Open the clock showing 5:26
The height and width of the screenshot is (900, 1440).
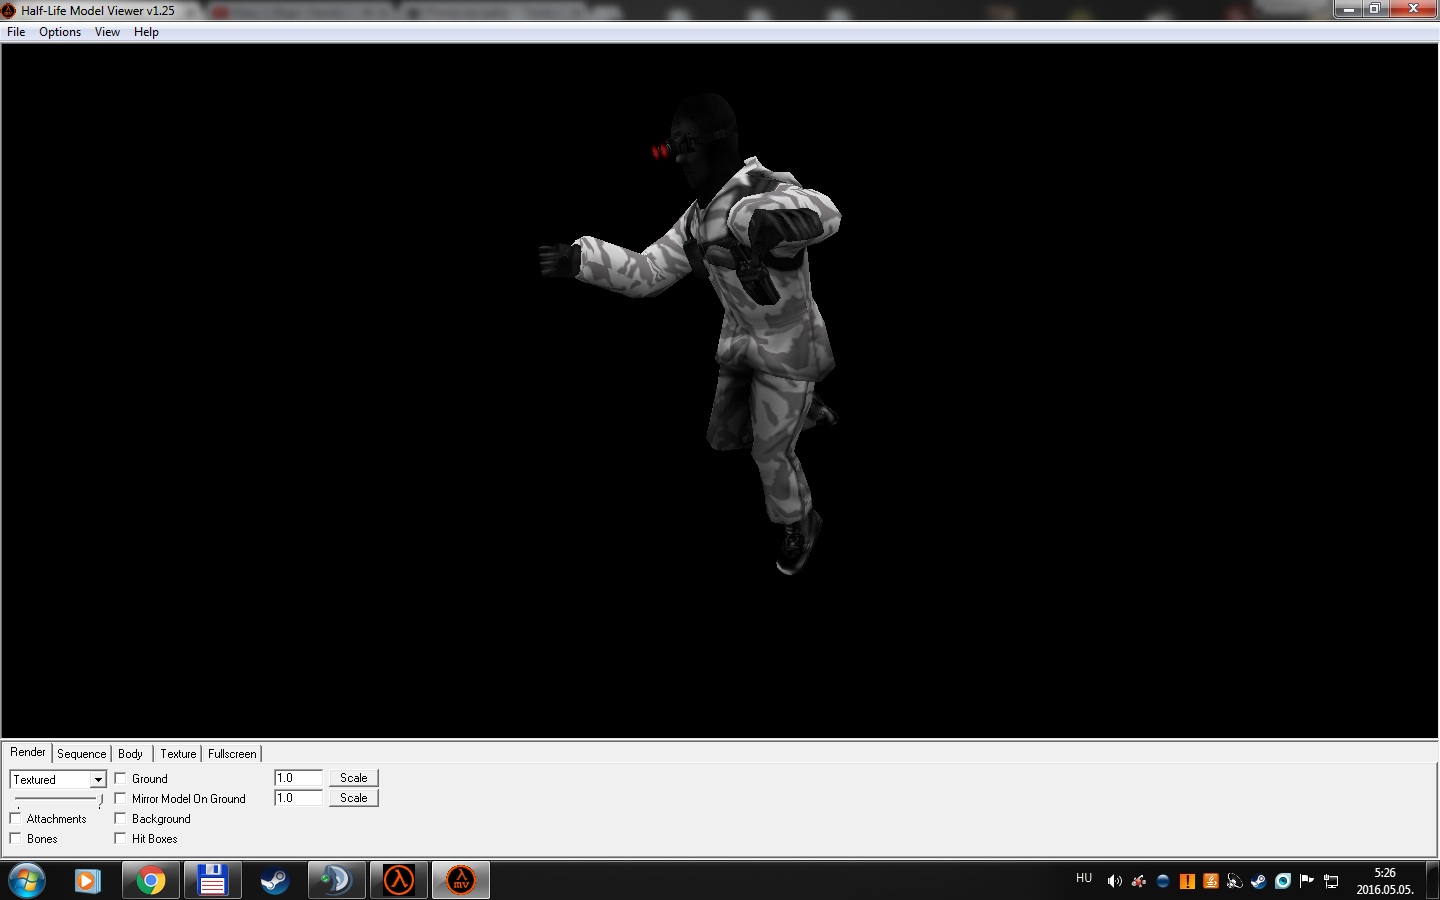tap(1384, 881)
